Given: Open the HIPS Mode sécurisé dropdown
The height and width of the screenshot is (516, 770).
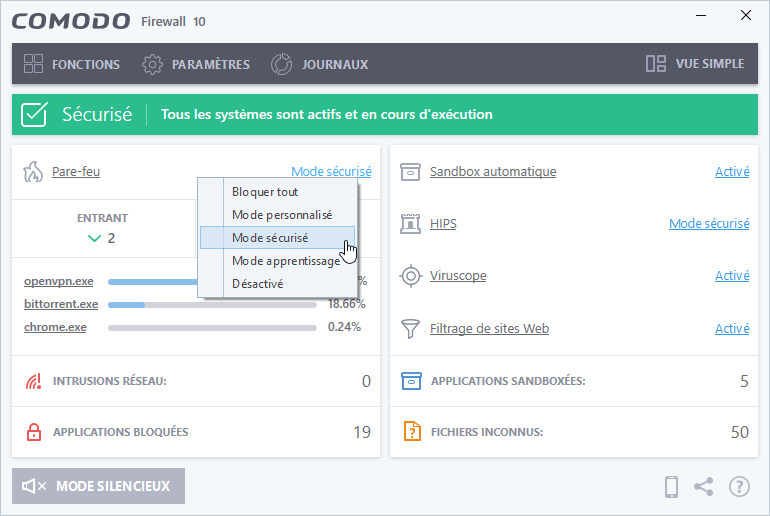Looking at the screenshot, I should point(709,223).
